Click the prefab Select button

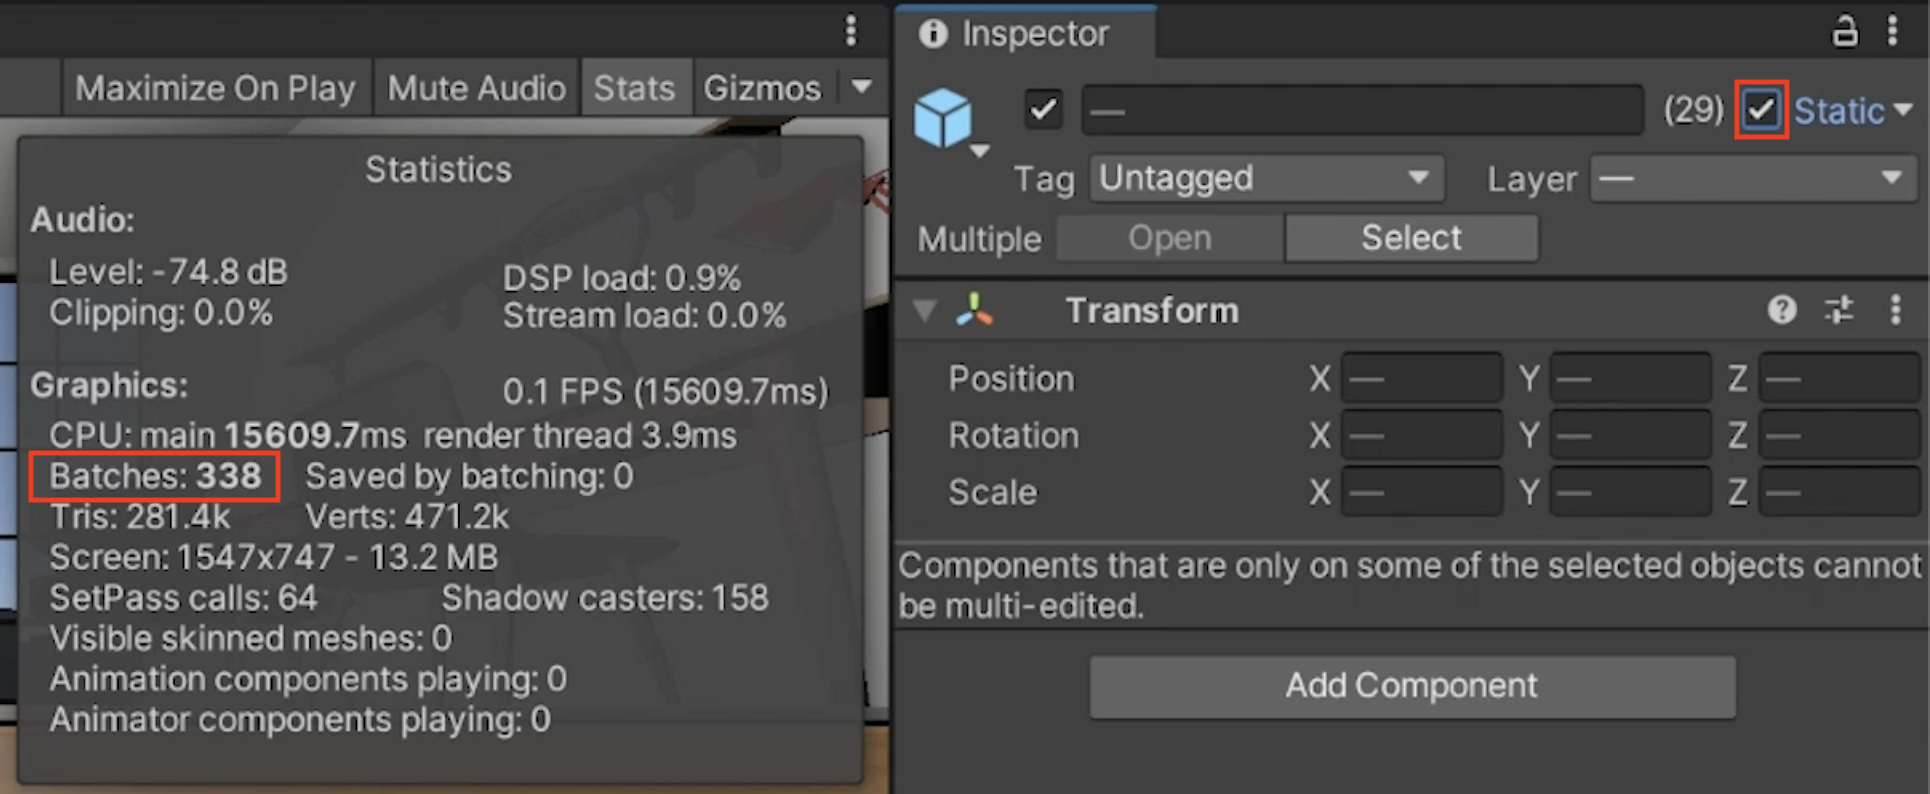[1411, 238]
